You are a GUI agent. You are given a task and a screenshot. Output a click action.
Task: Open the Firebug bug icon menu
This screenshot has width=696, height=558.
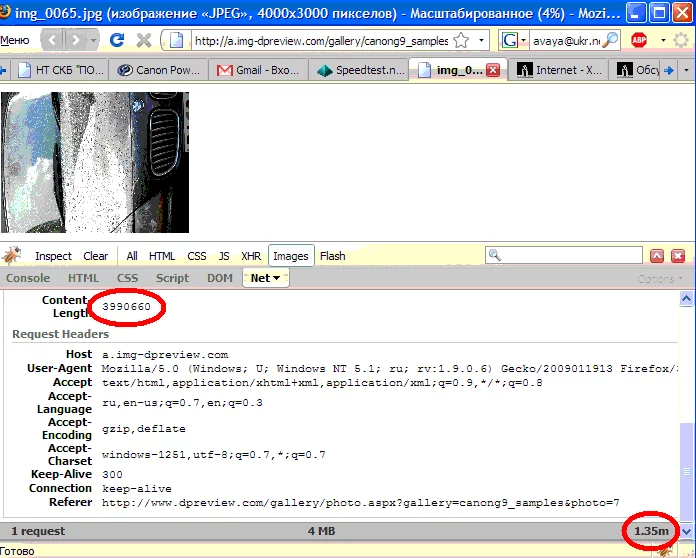pos(12,255)
